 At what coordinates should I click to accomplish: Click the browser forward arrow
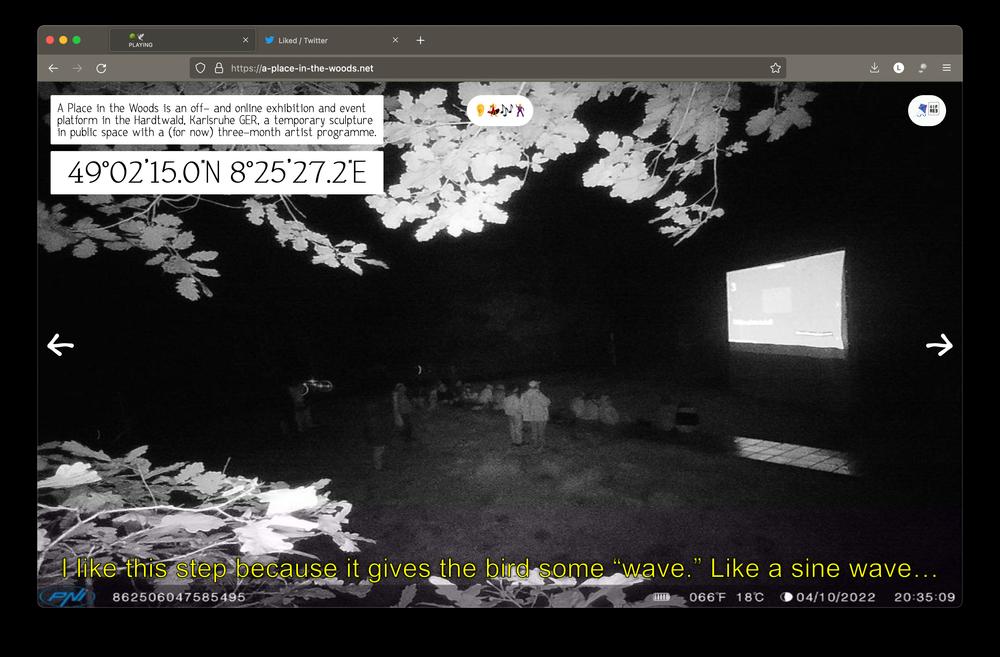(x=77, y=68)
